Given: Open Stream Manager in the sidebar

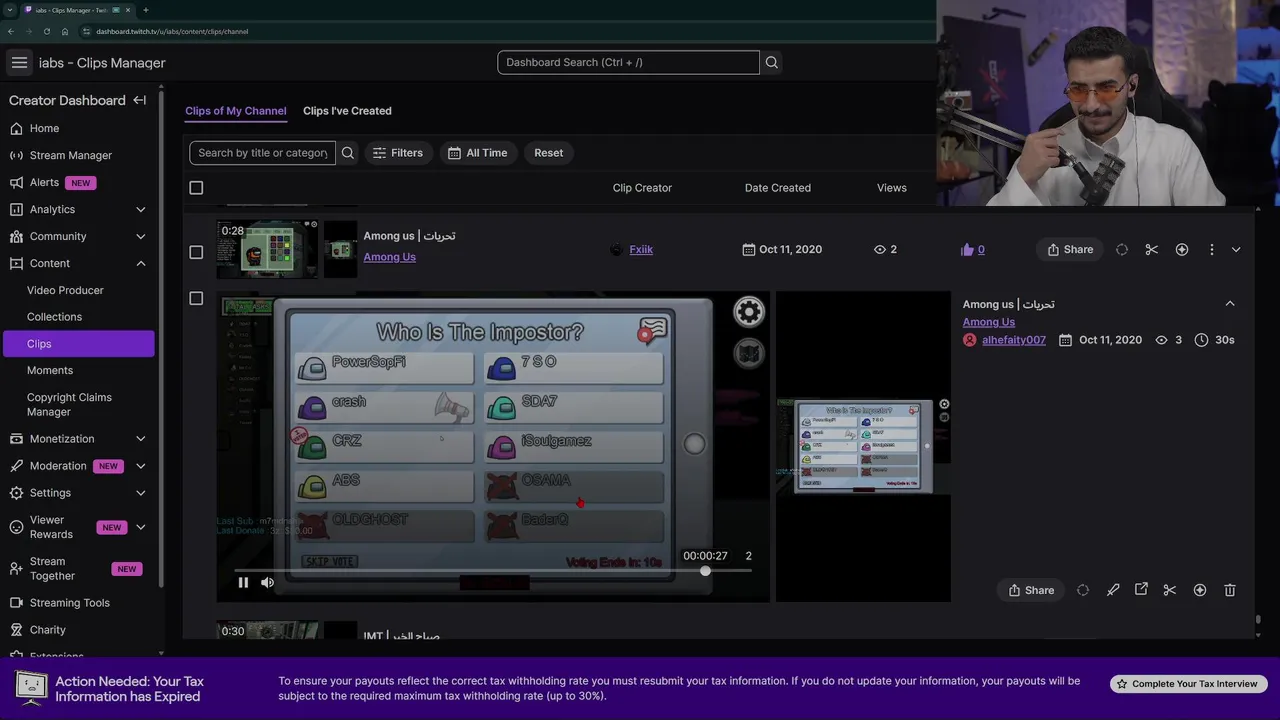Looking at the screenshot, I should tap(70, 155).
